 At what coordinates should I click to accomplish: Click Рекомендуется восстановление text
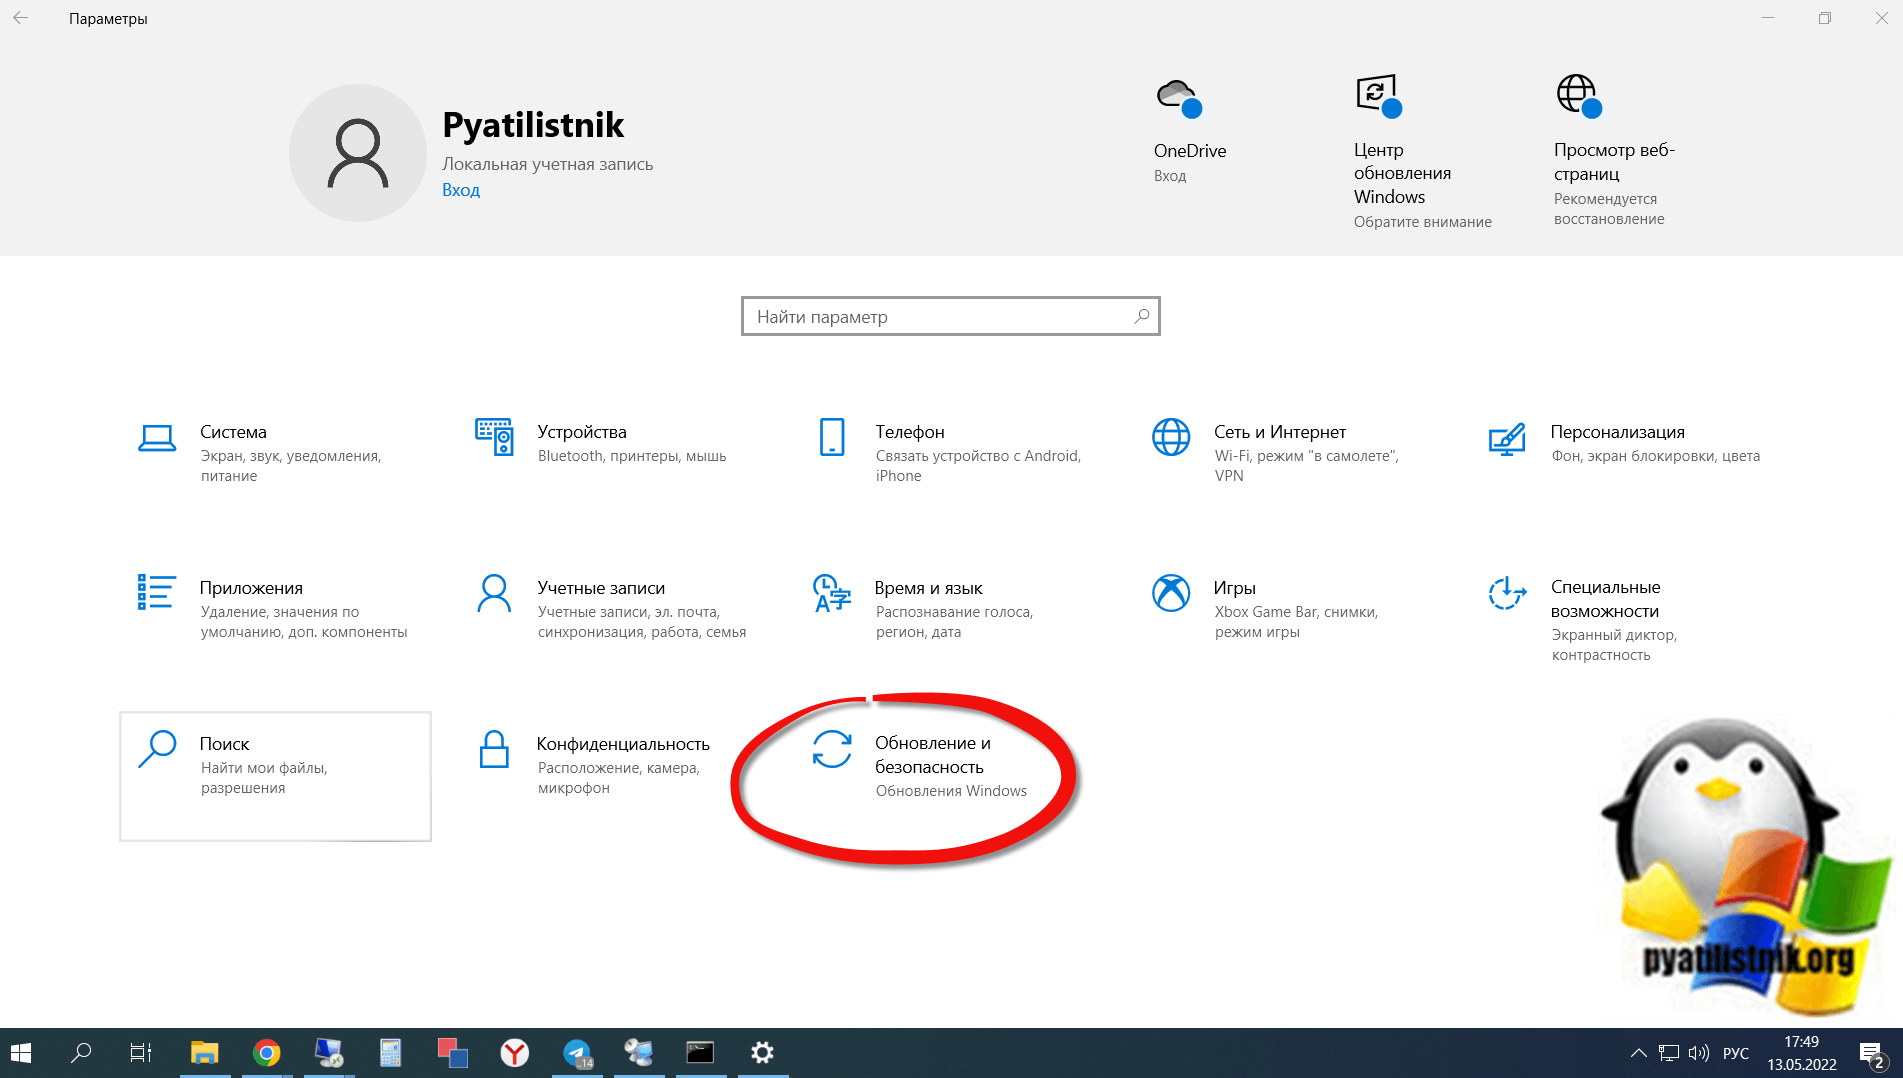(x=1609, y=209)
